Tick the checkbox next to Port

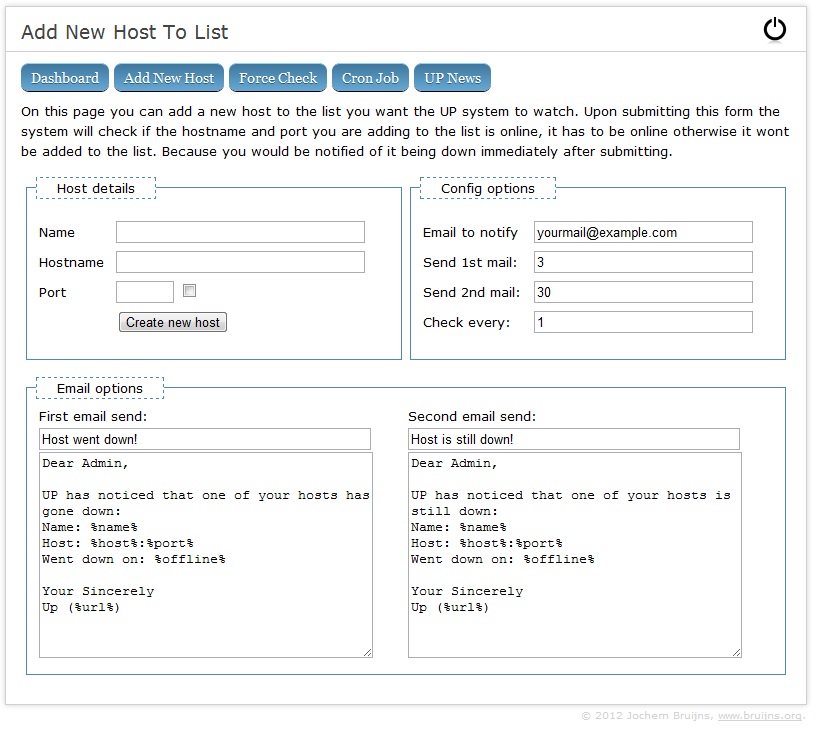click(x=189, y=290)
